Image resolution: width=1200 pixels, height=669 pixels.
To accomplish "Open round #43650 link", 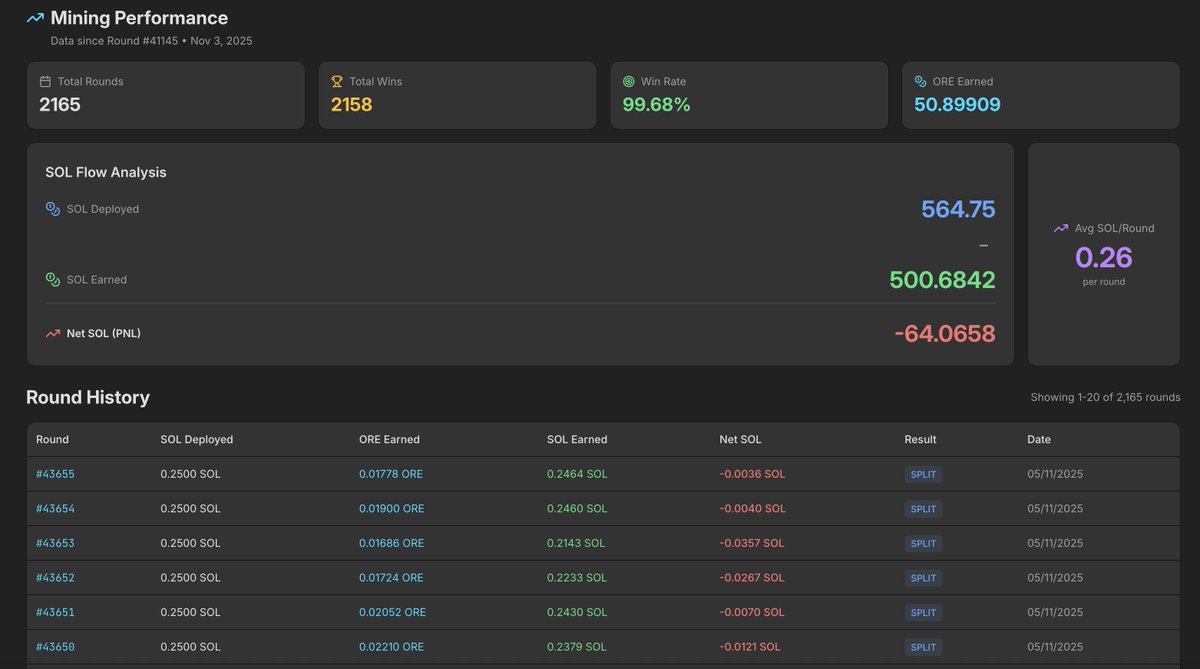I will (x=55, y=647).
